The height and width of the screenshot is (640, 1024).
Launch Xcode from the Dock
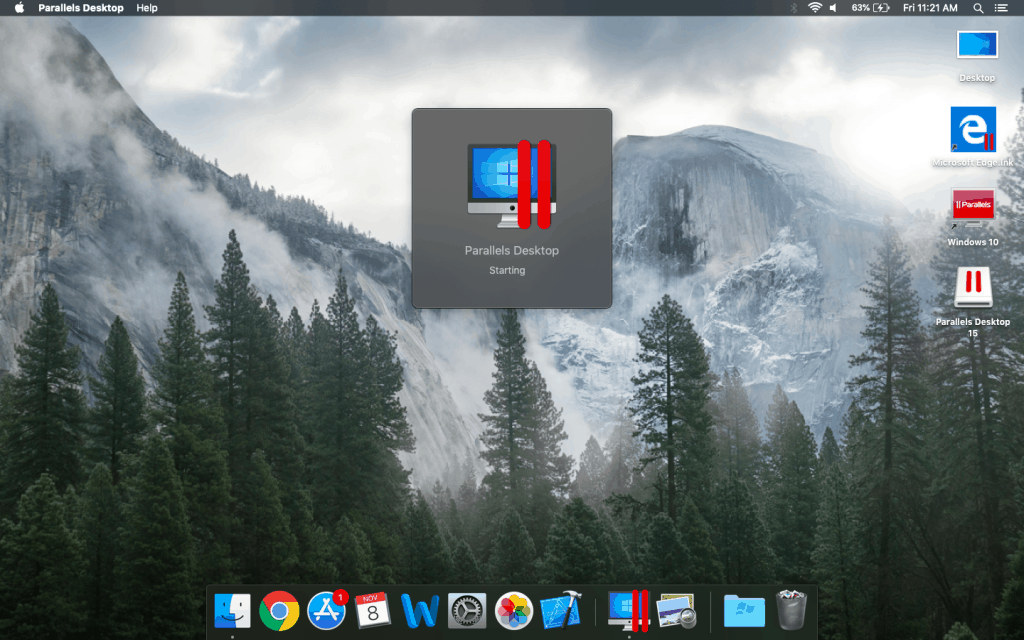click(561, 610)
